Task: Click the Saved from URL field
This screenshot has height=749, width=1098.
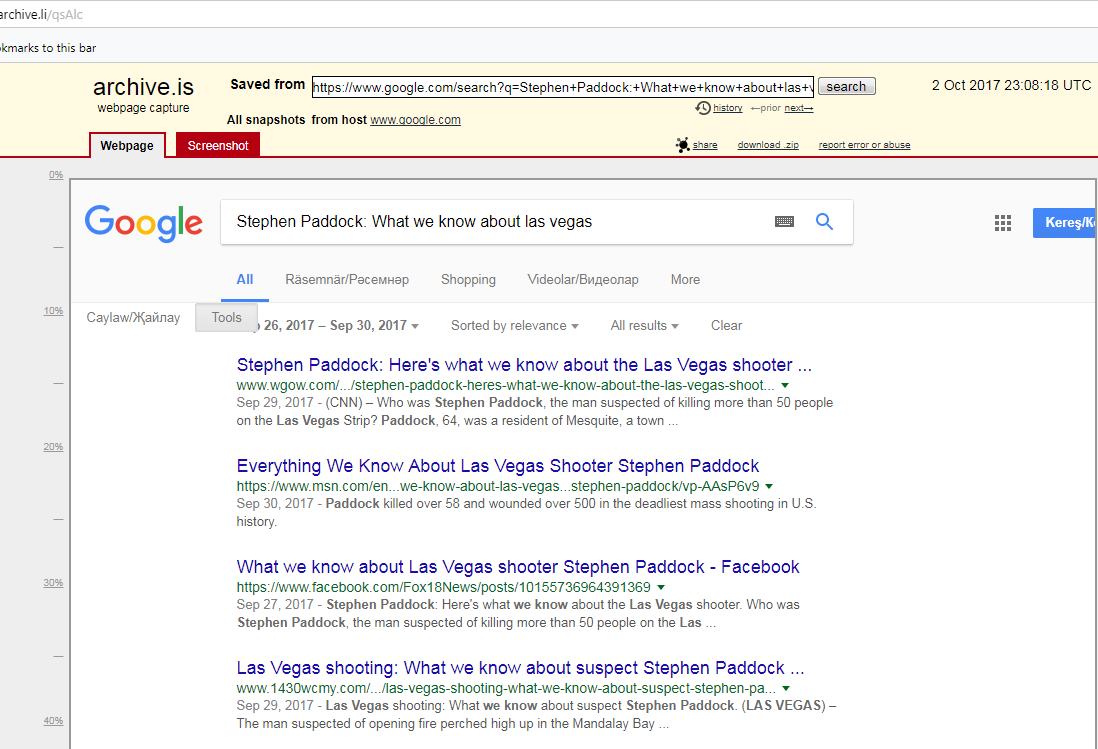Action: pos(563,87)
